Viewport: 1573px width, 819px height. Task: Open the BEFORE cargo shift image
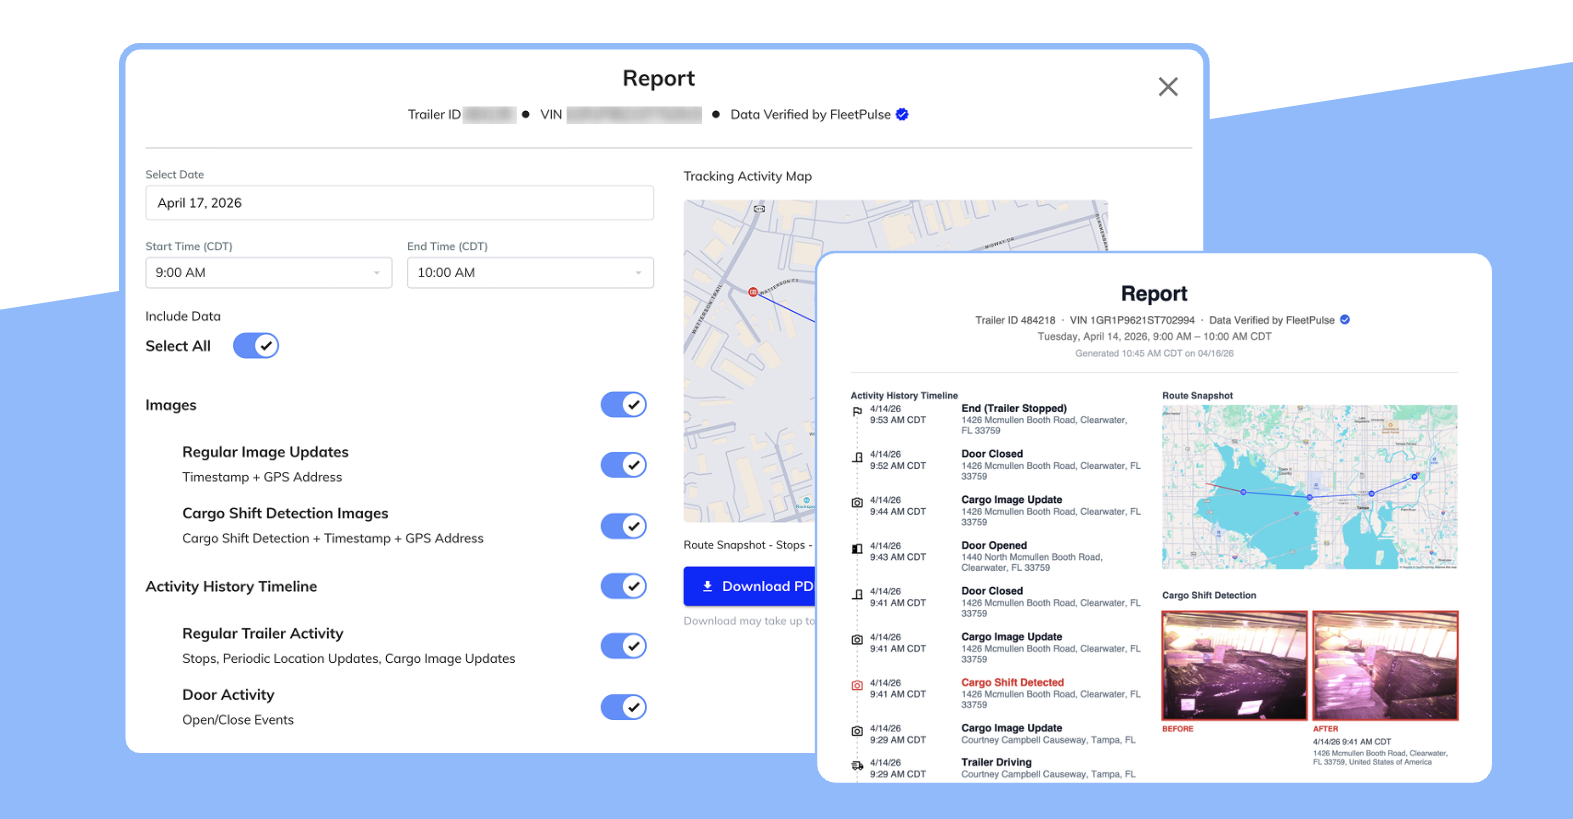click(x=1235, y=666)
